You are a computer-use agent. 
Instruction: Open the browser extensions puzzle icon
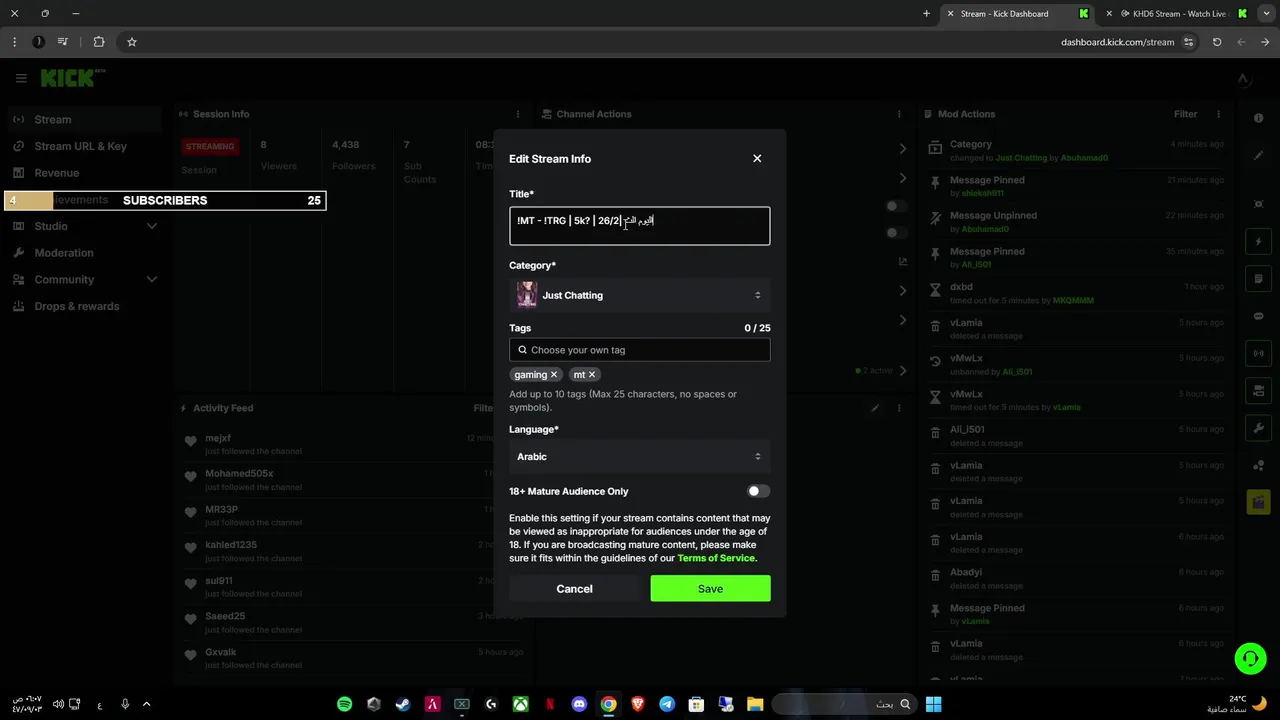click(98, 42)
